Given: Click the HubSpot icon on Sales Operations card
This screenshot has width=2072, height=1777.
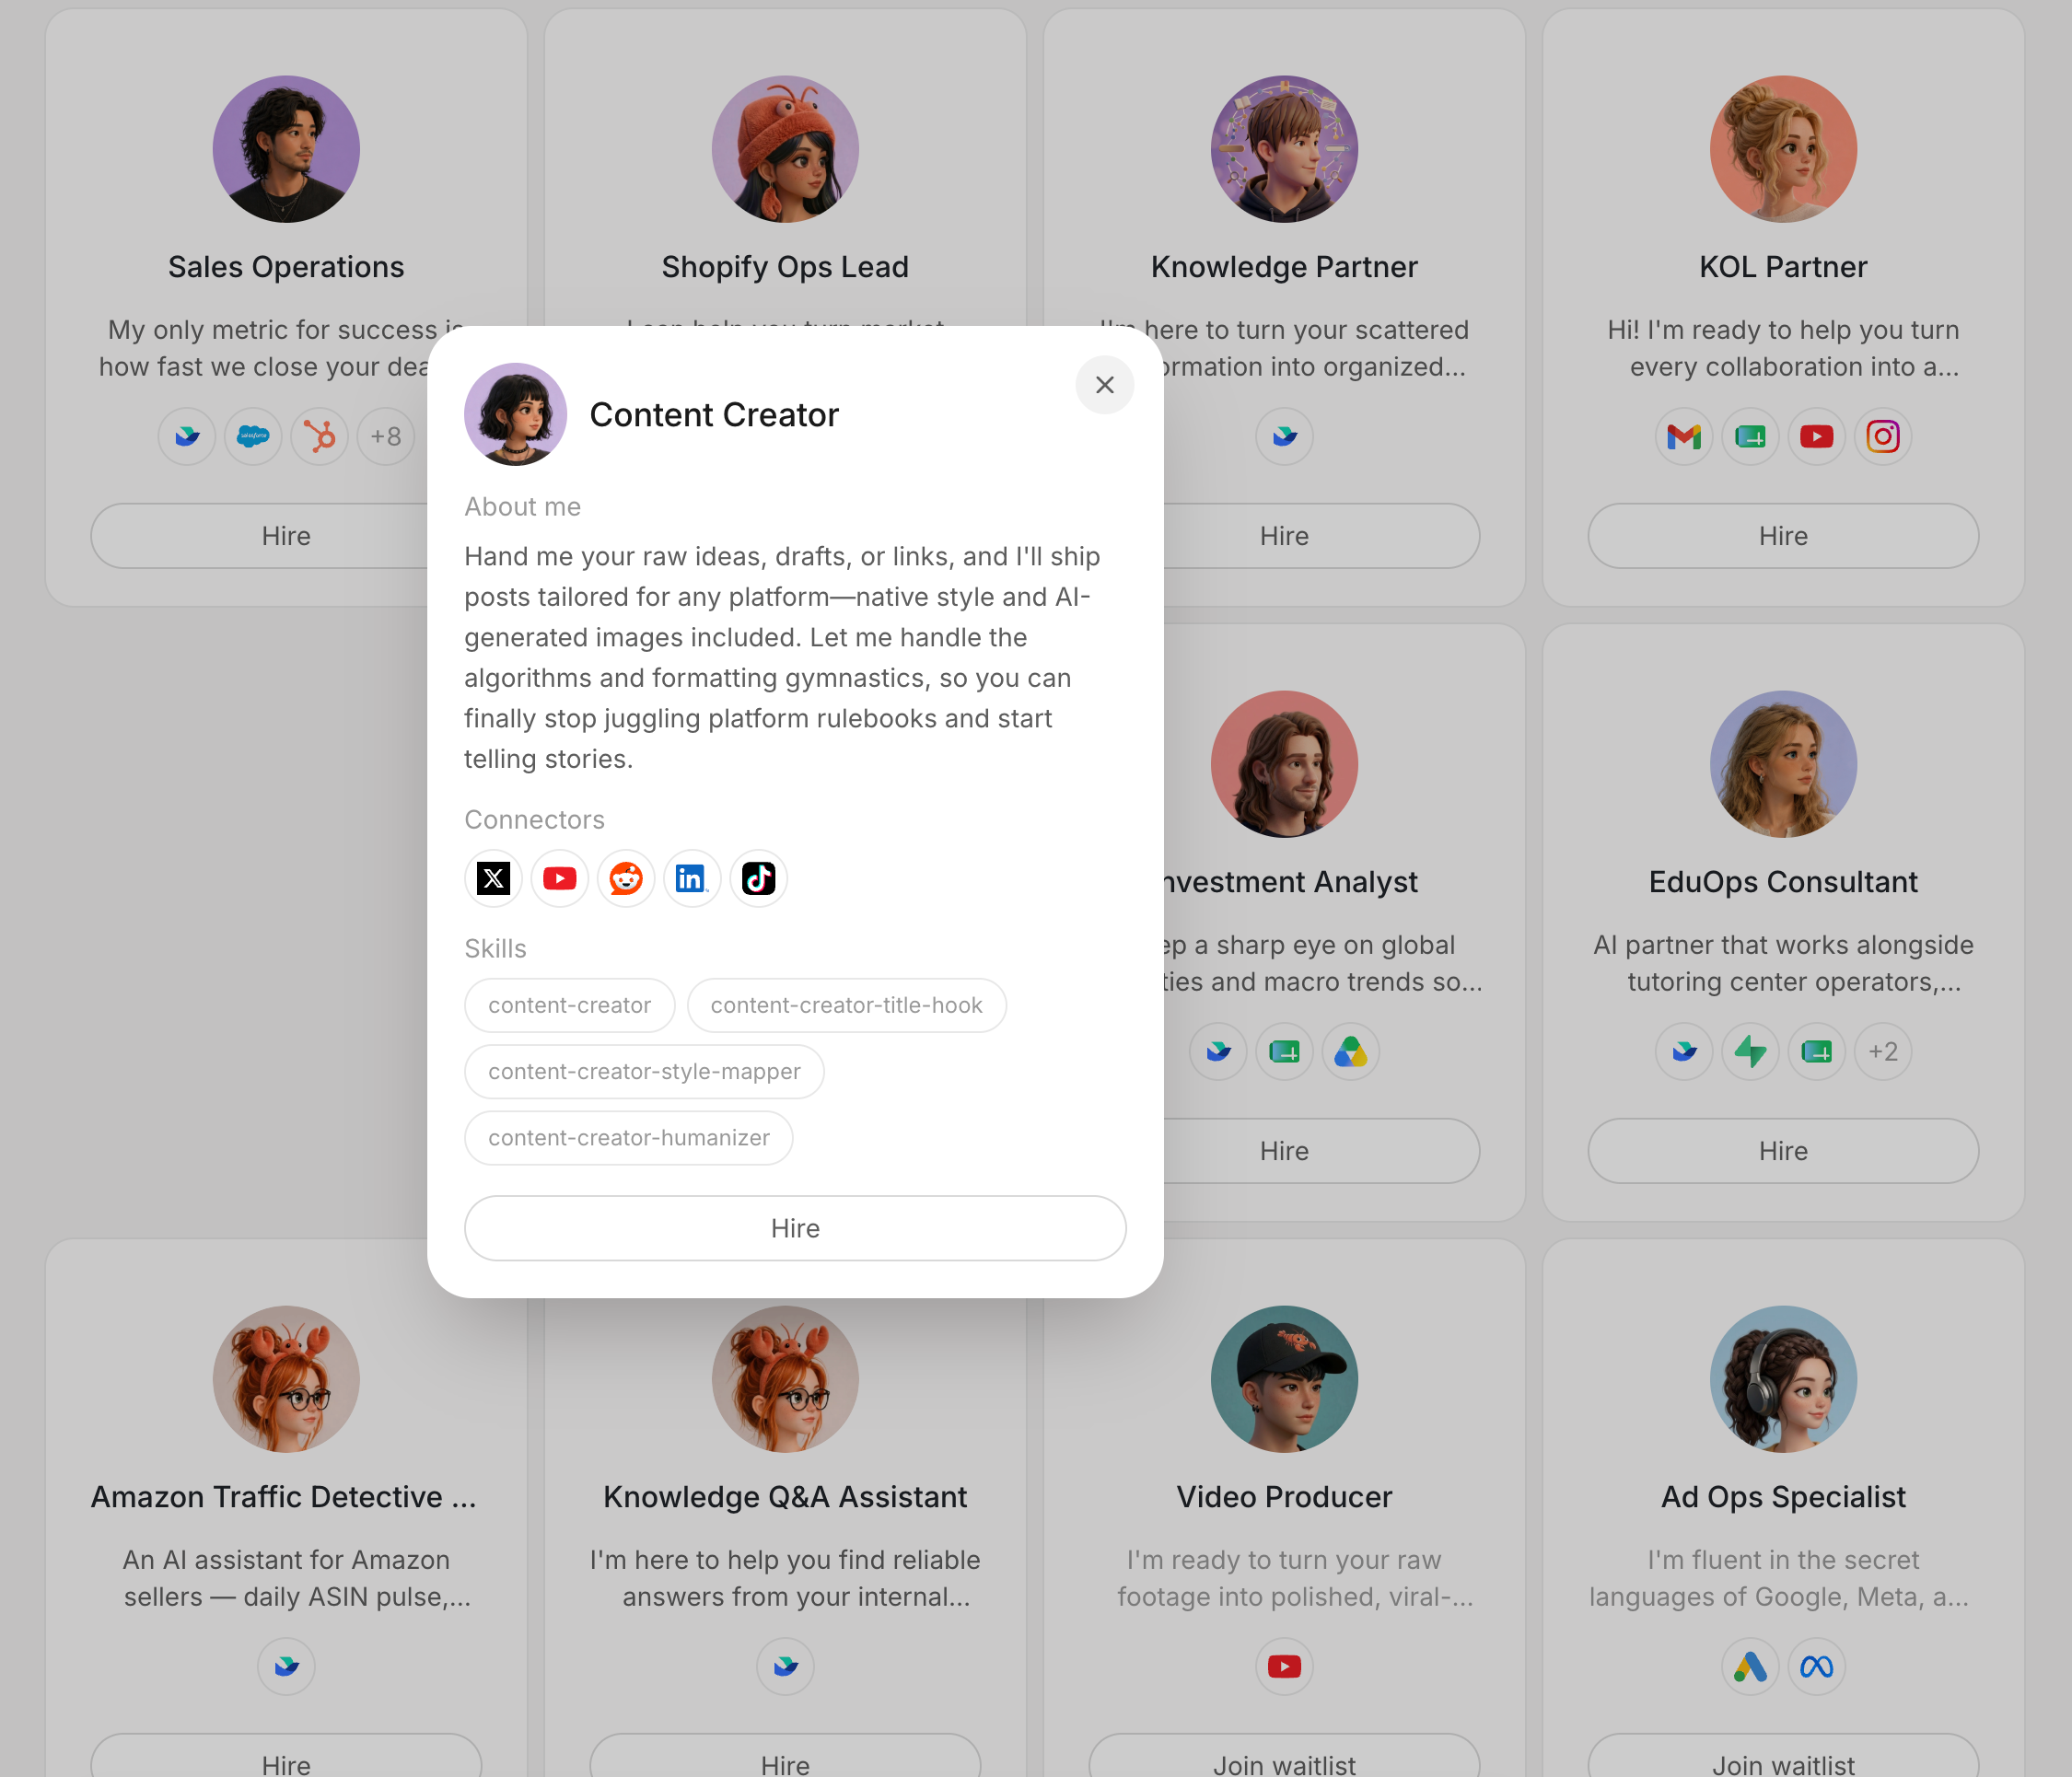Looking at the screenshot, I should (x=319, y=437).
